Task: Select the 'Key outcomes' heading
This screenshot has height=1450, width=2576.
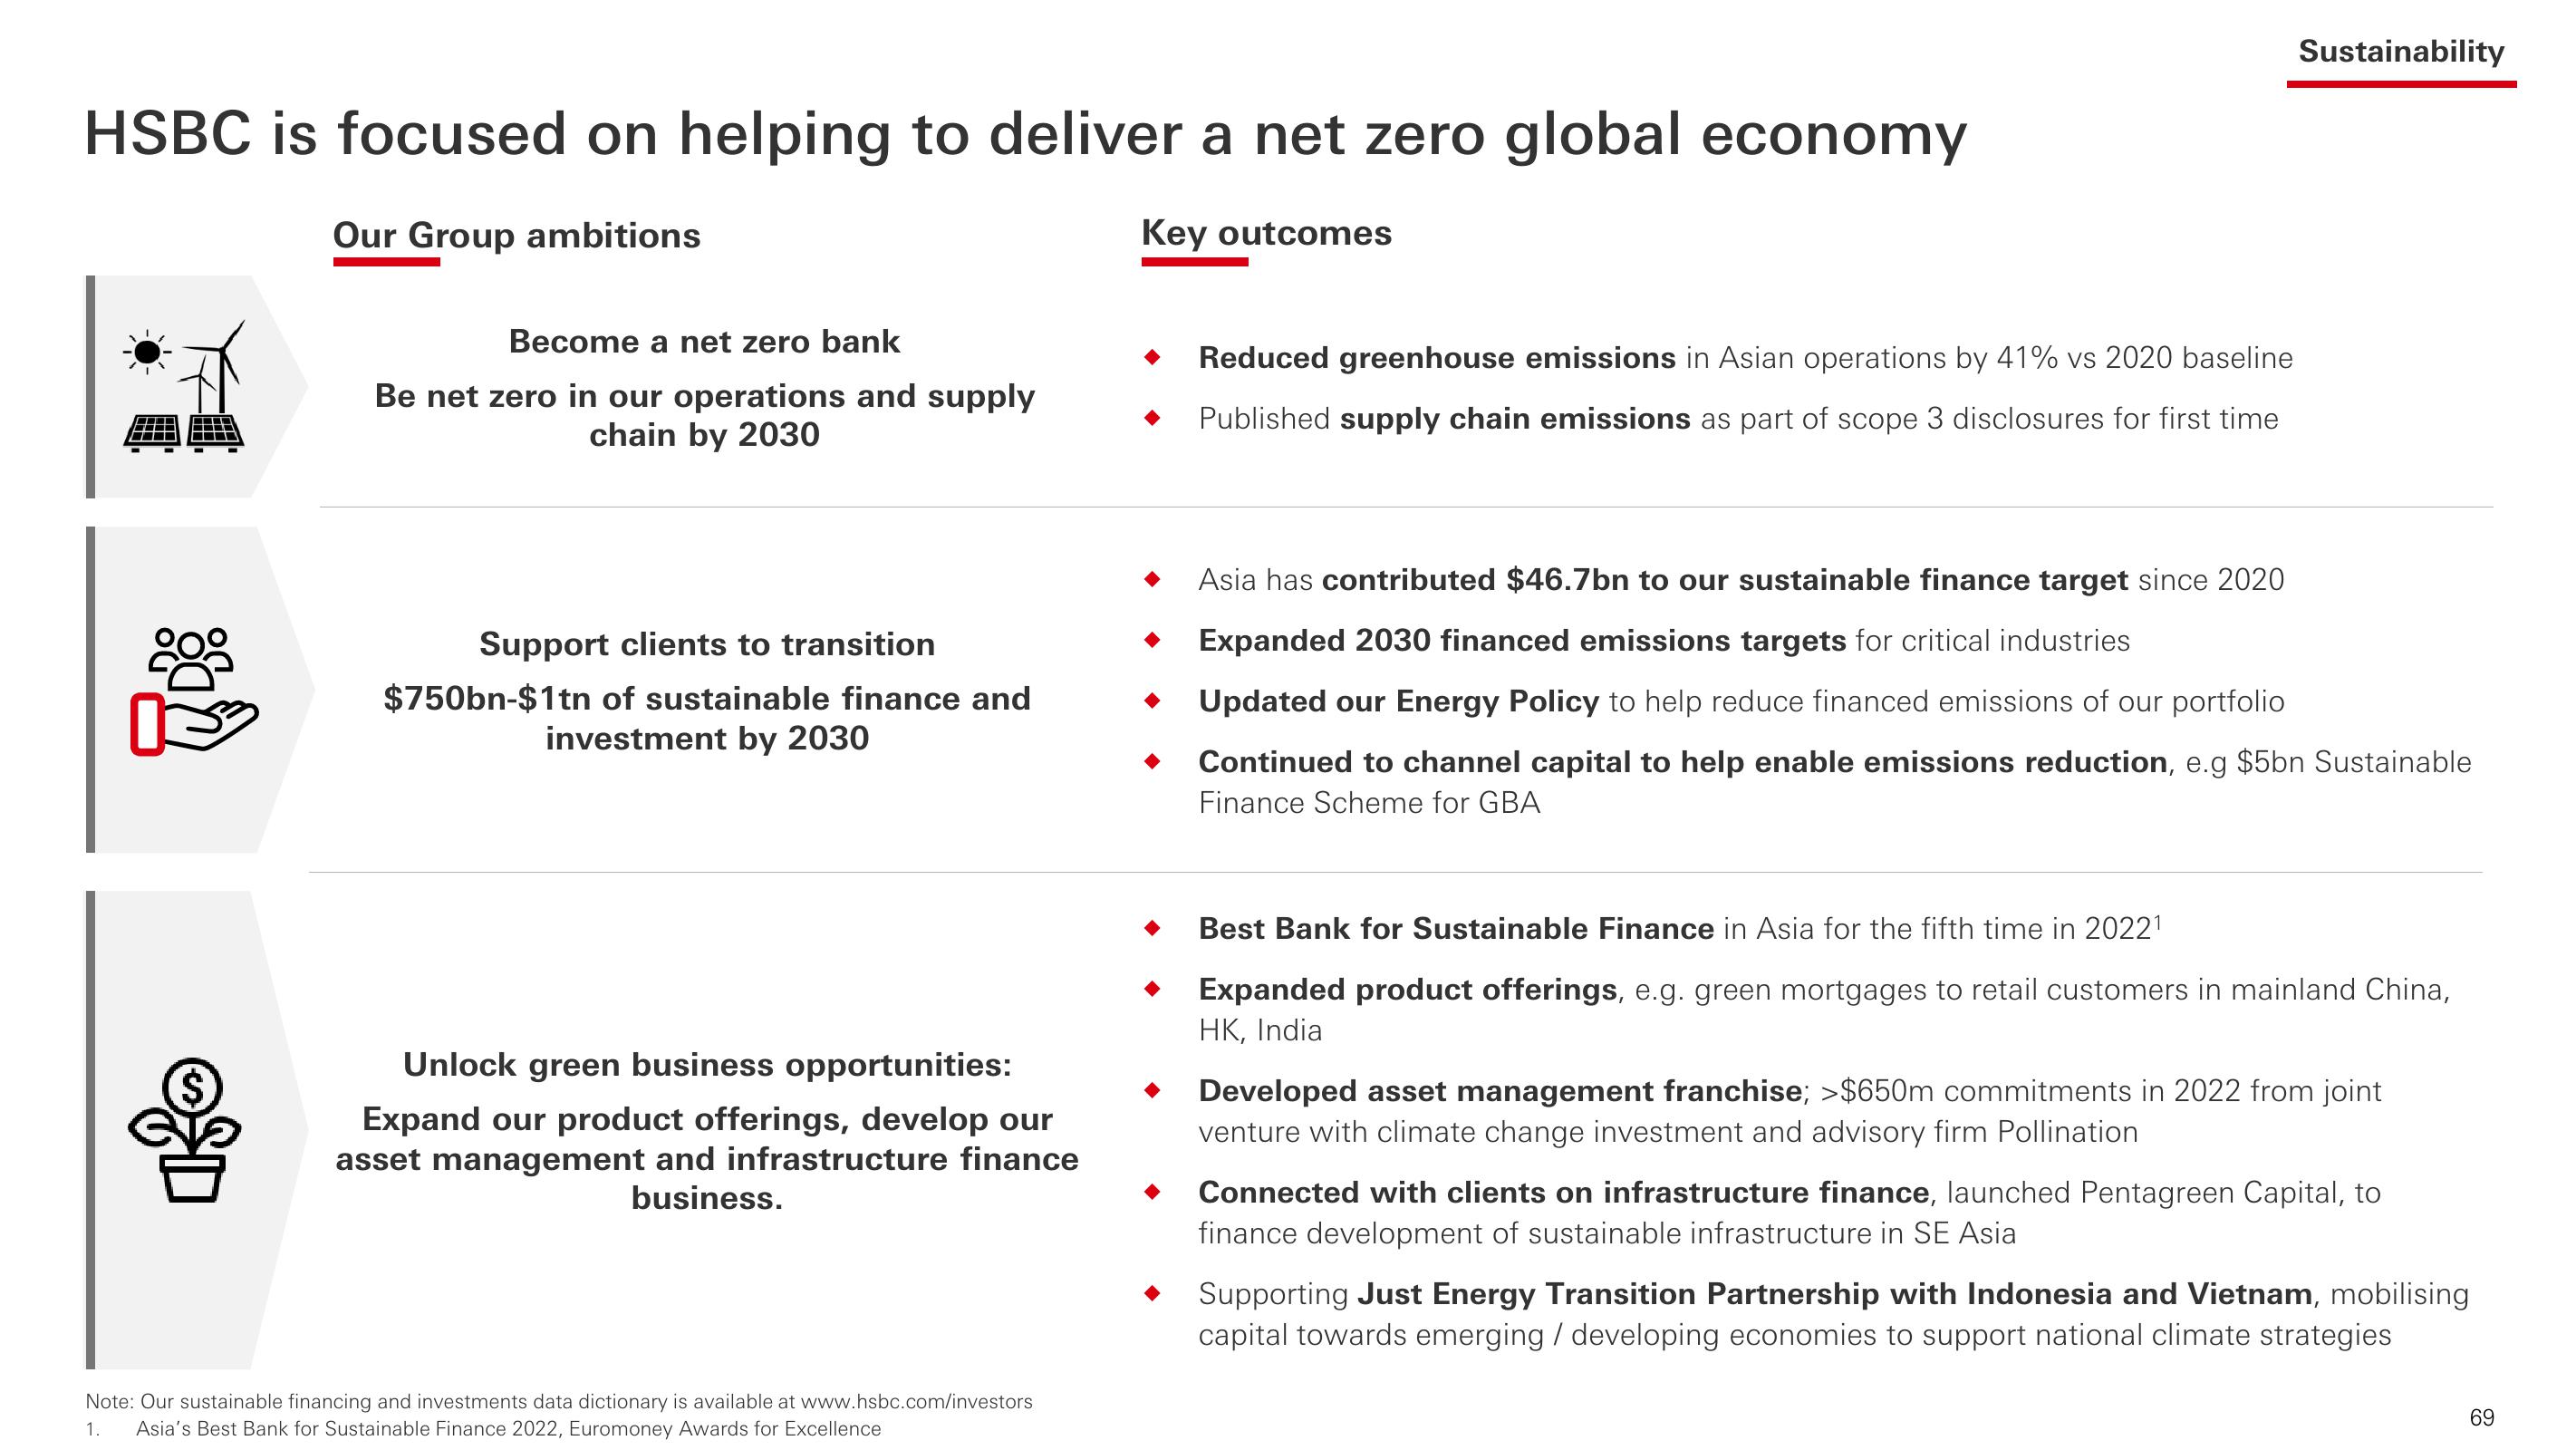Action: coord(1266,233)
